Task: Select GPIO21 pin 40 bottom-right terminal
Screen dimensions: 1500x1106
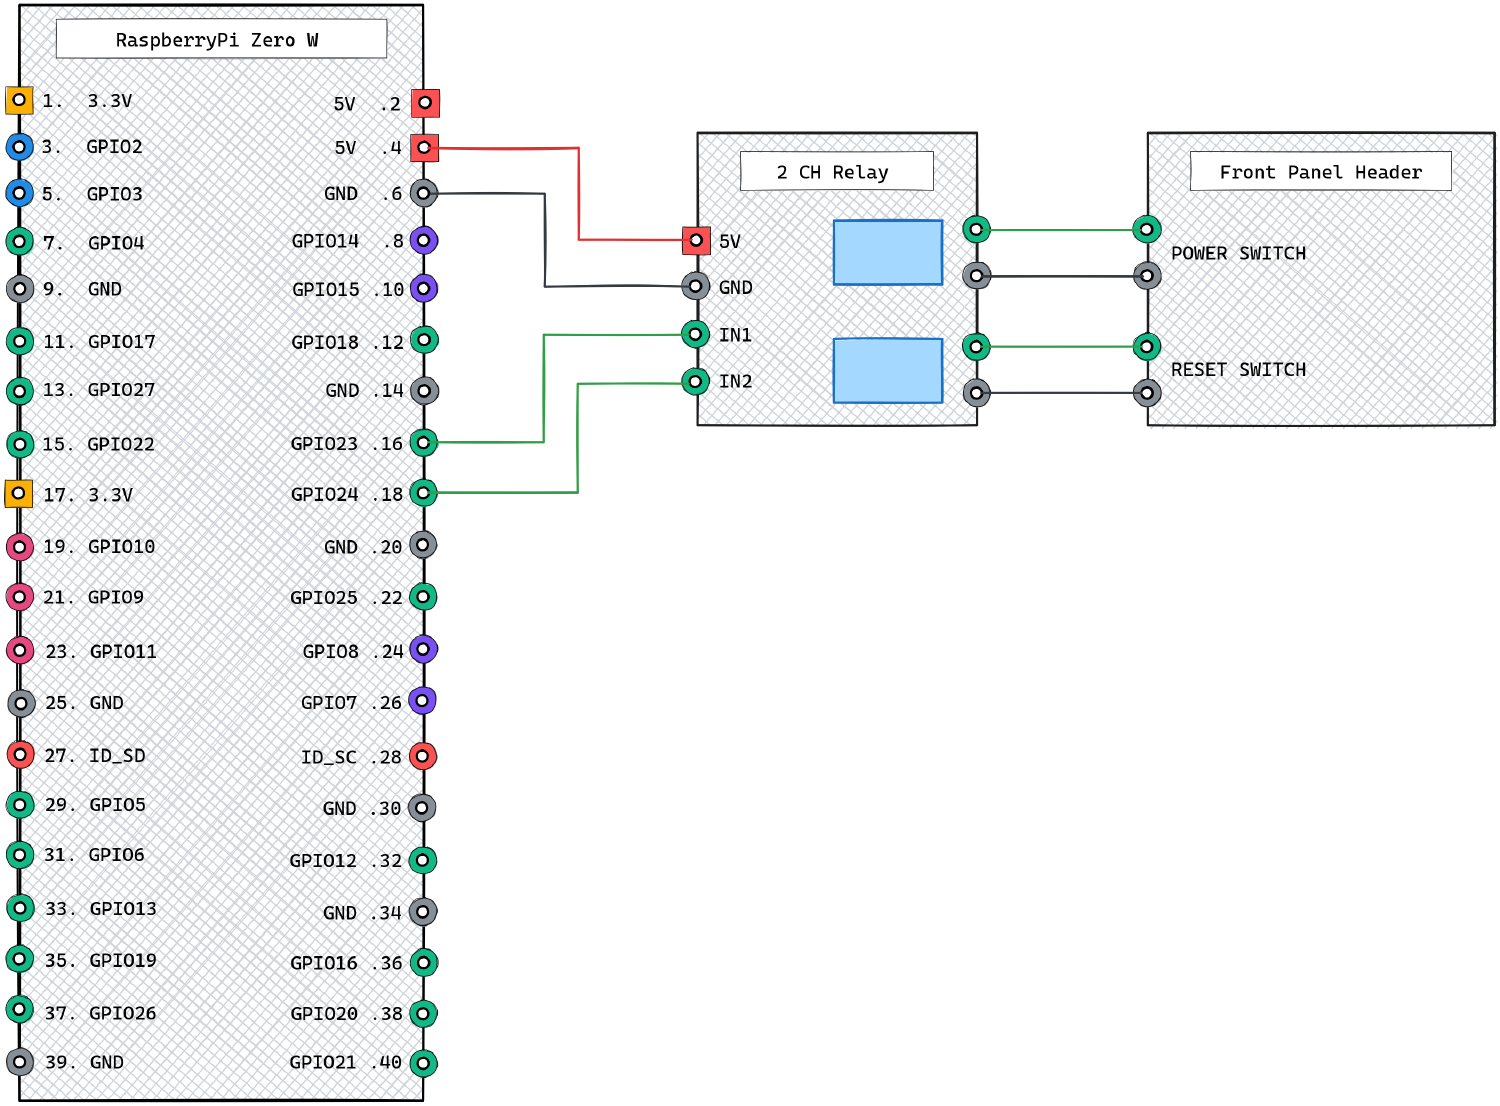Action: 423,1063
